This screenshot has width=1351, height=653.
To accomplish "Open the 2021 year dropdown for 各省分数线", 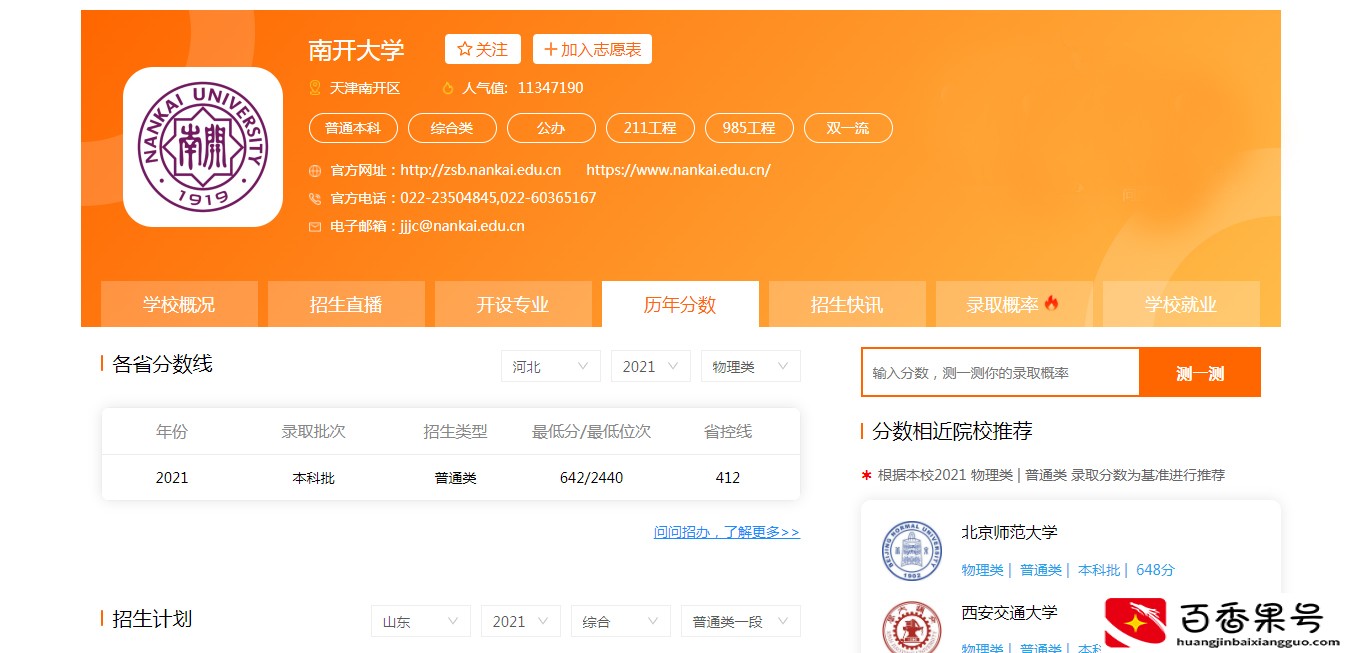I will [651, 366].
